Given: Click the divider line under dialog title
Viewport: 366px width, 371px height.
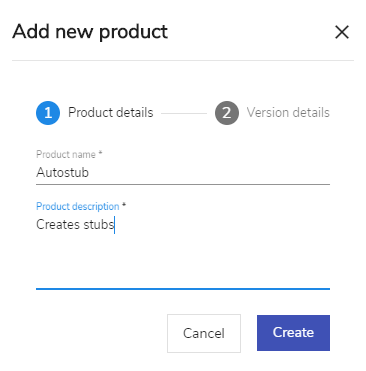Looking at the screenshot, I should pos(183,61).
